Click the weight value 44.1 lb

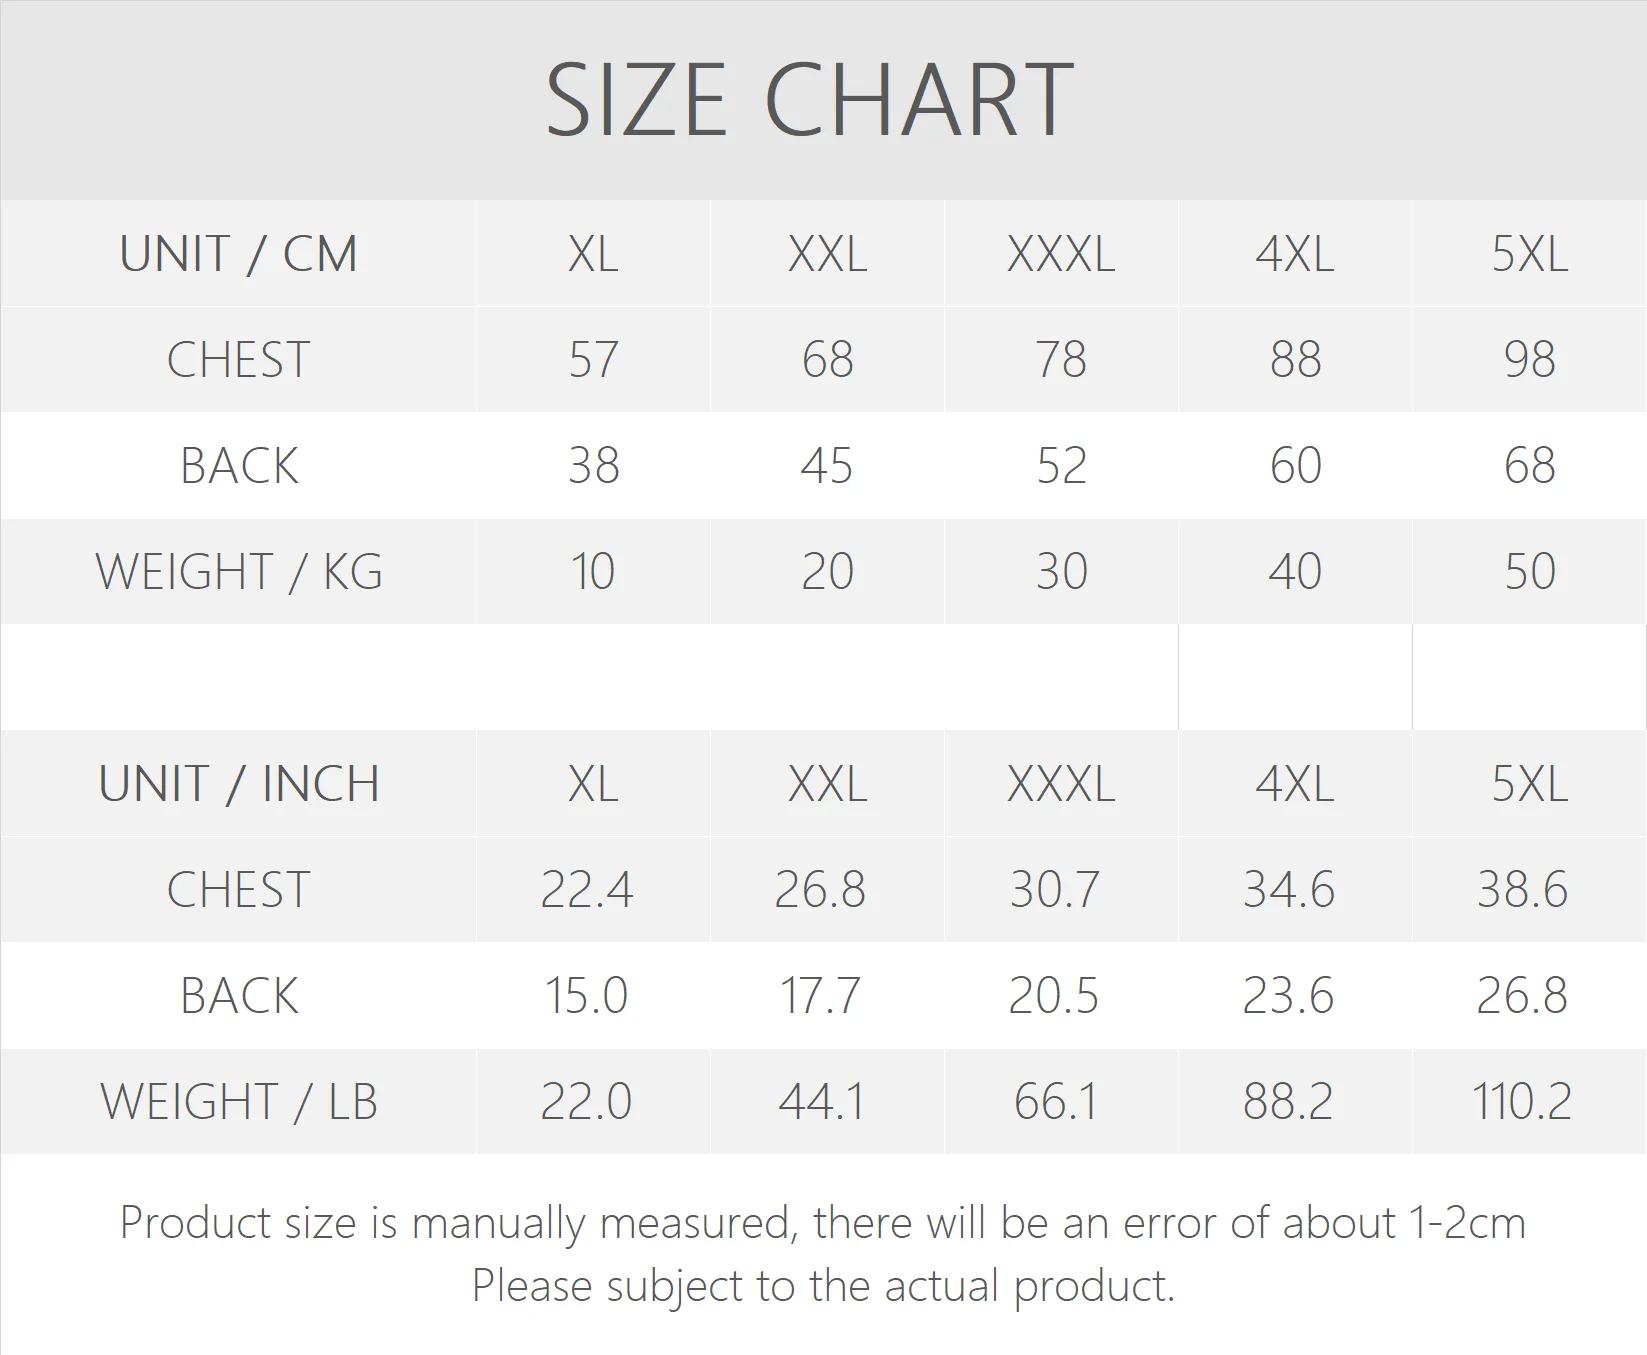coord(820,1102)
